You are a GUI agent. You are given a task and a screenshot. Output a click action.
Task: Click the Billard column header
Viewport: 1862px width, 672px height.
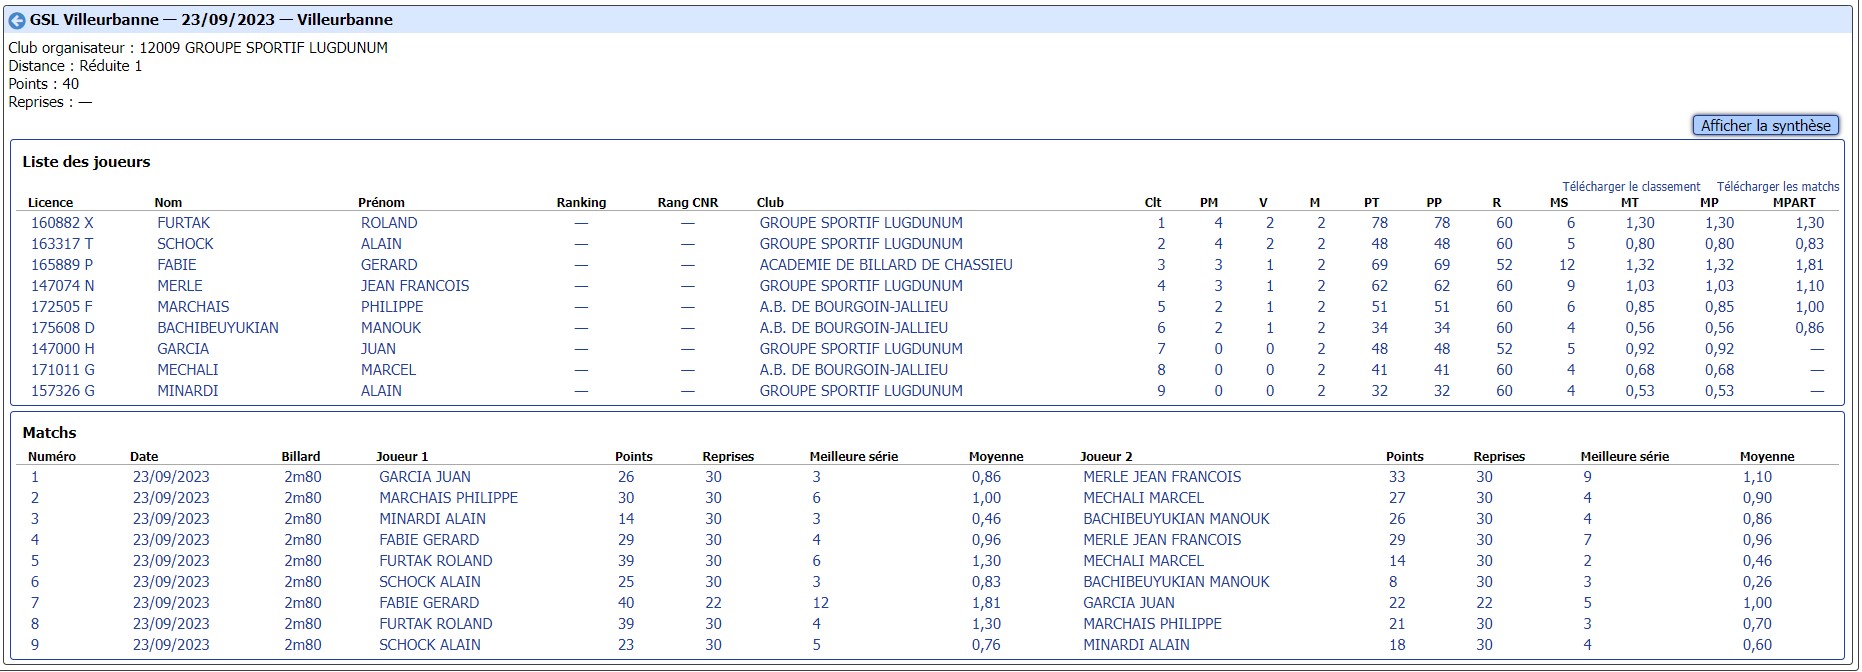[300, 457]
